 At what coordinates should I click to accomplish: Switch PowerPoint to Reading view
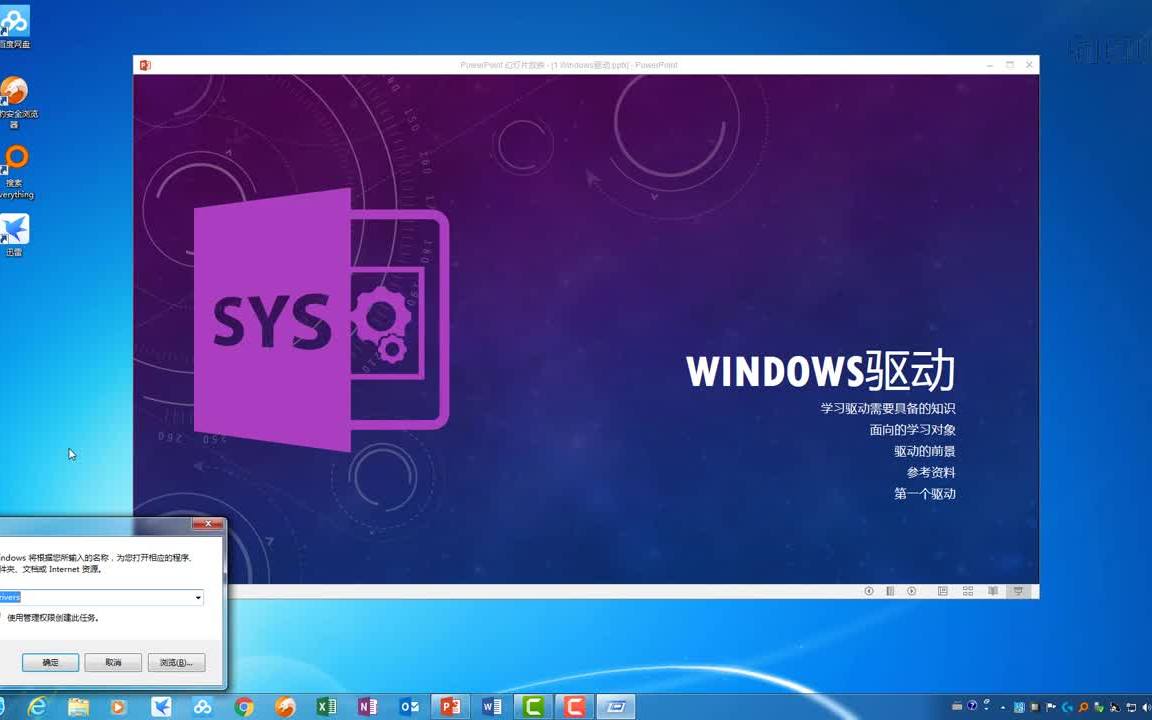click(993, 591)
